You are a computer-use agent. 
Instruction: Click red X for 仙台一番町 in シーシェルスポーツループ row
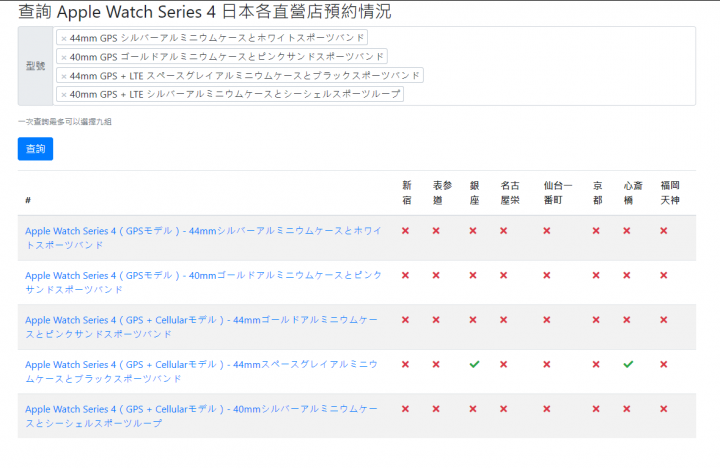click(x=546, y=409)
